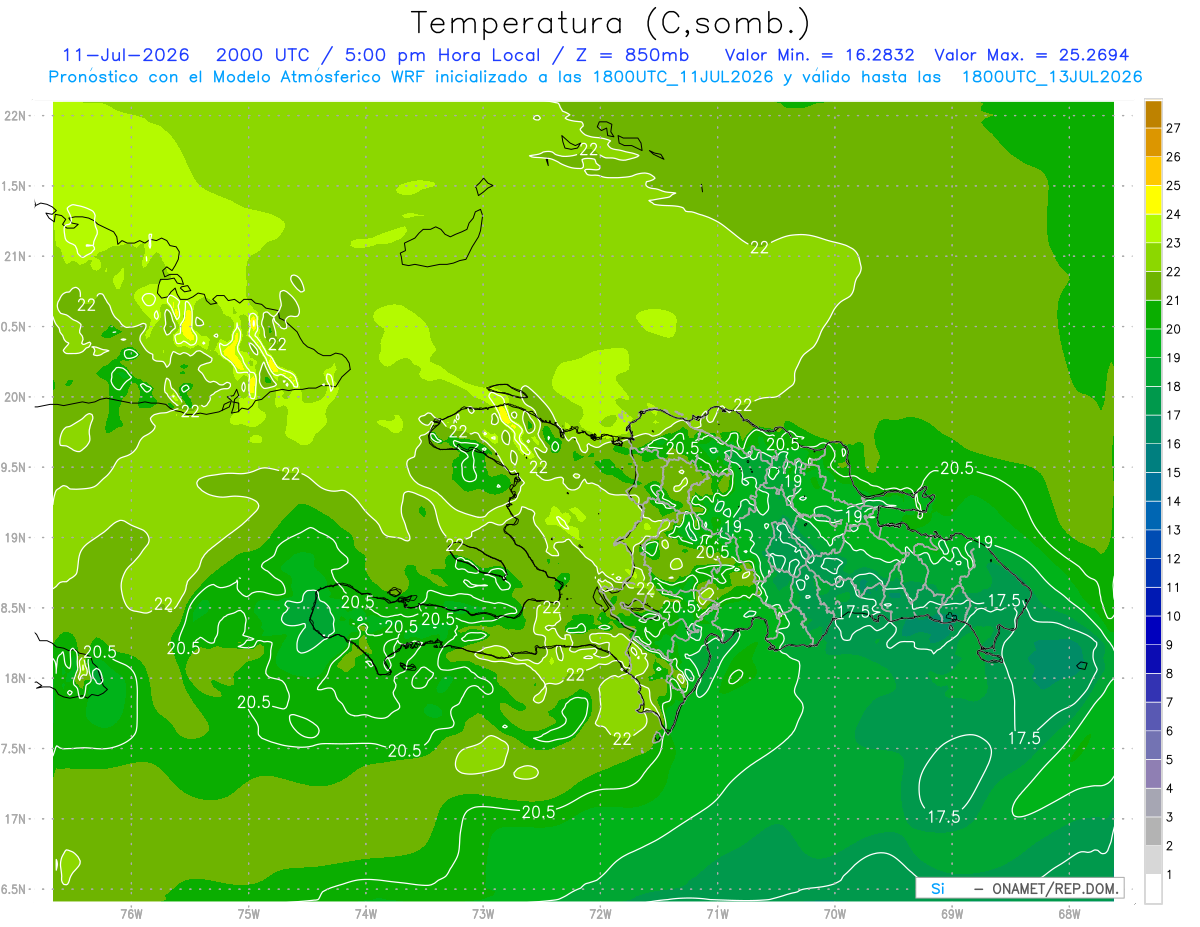Image resolution: width=1200 pixels, height=927 pixels.
Task: Click the color bar label 21
Action: (1174, 300)
